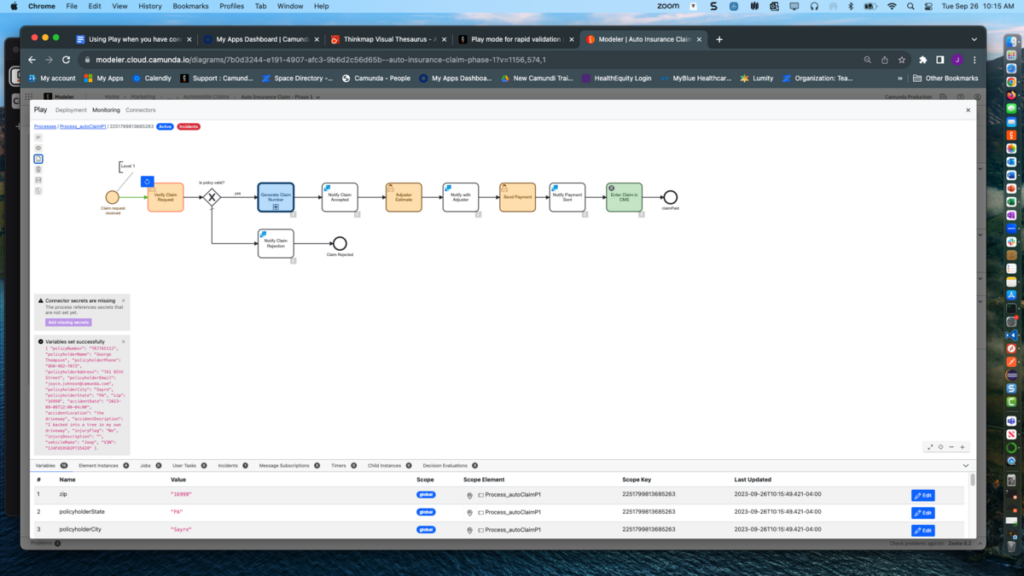Open the Processes breadcrumb link
This screenshot has height=576, width=1024.
45,126
